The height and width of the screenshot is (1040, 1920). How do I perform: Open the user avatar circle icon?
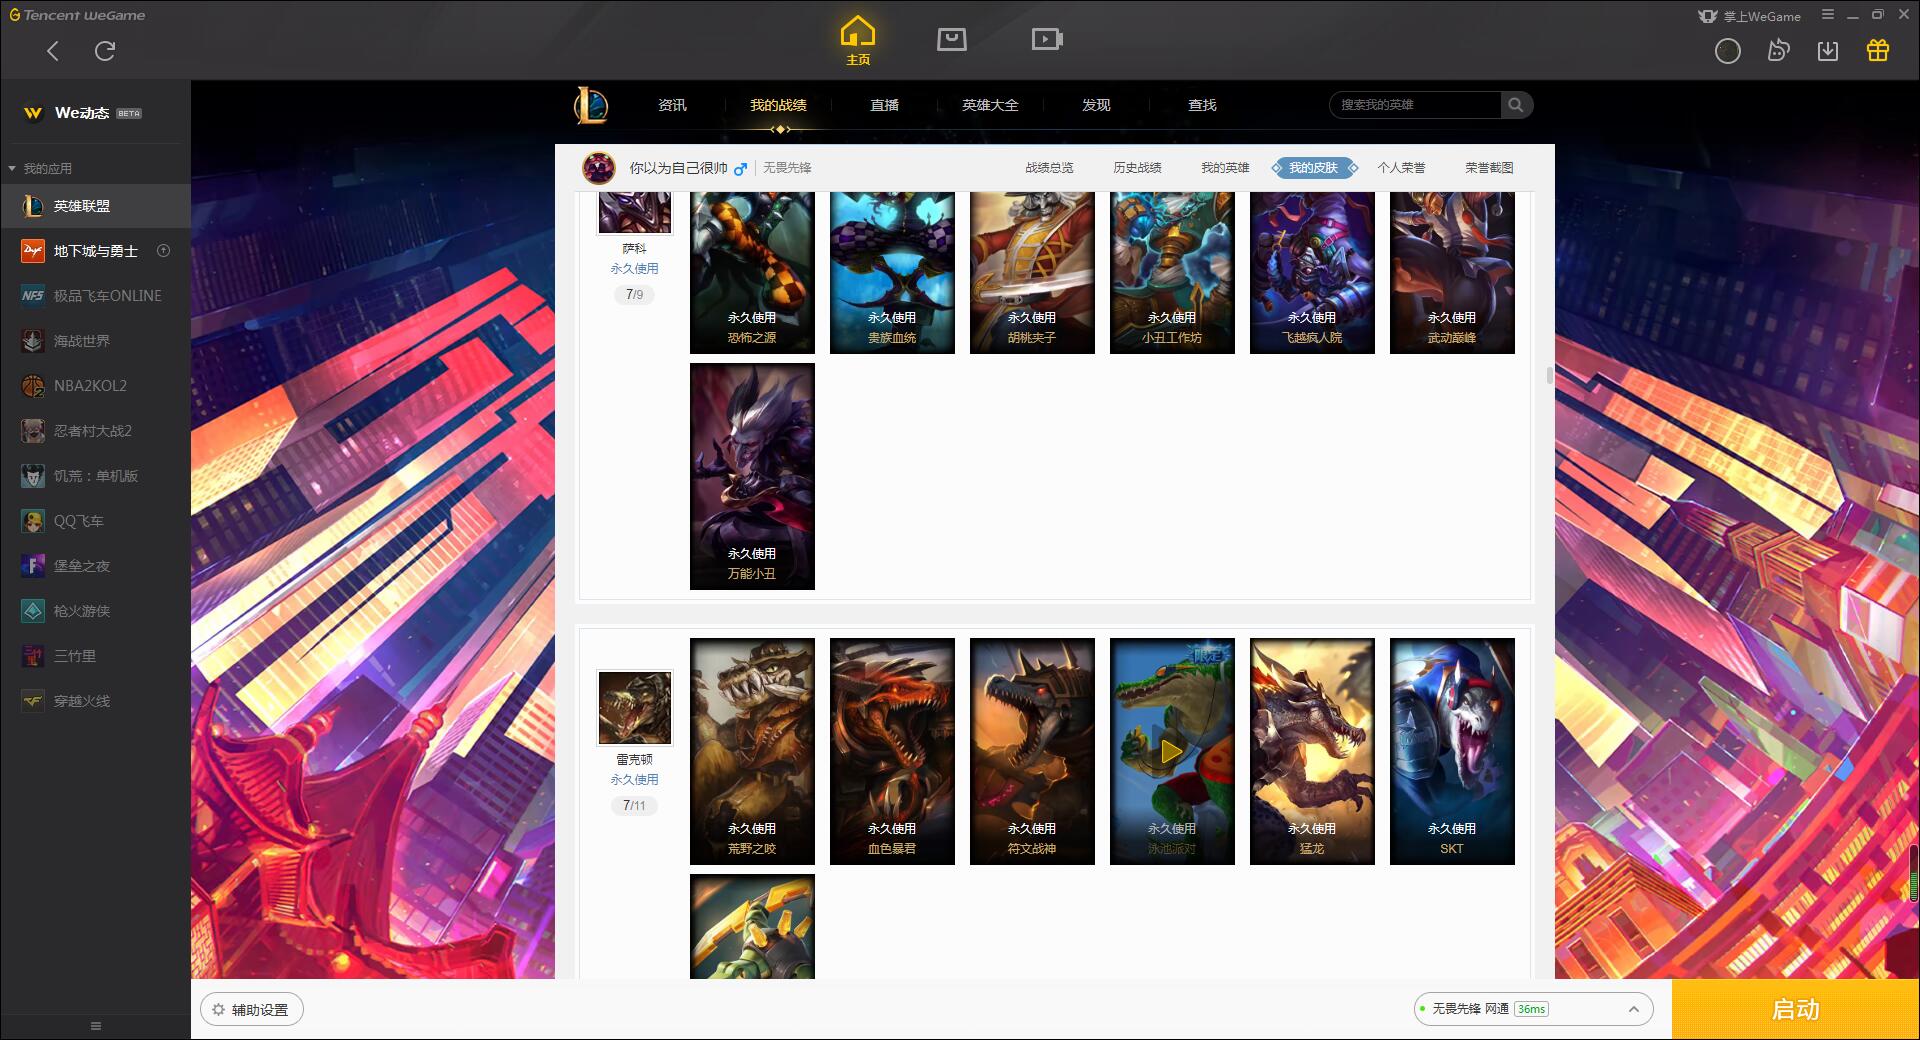(1727, 51)
